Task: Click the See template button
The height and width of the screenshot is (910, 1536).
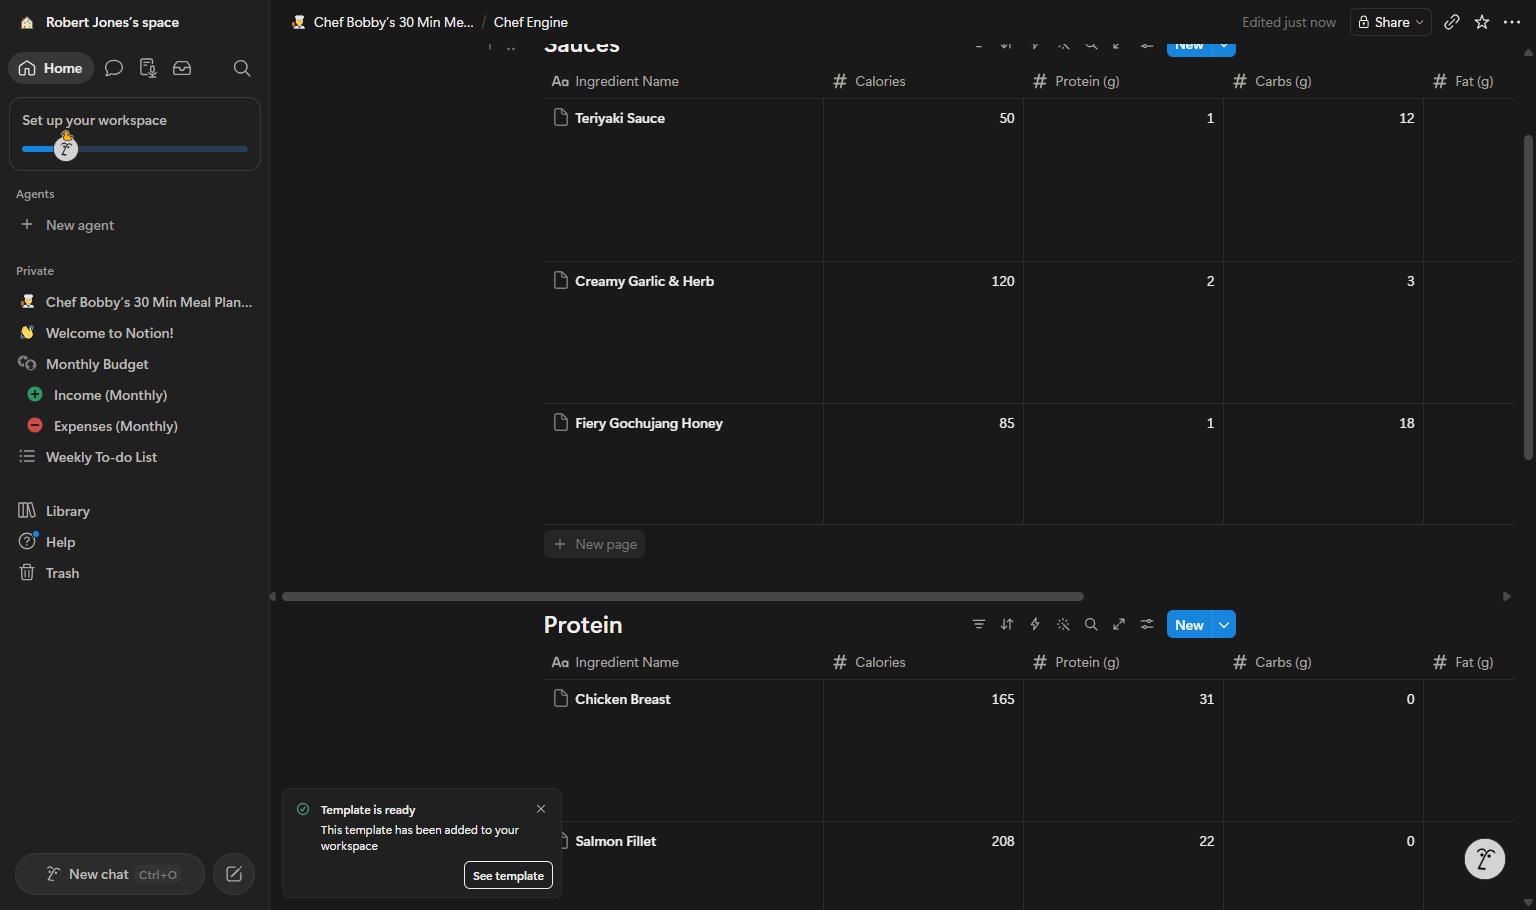Action: click(508, 875)
